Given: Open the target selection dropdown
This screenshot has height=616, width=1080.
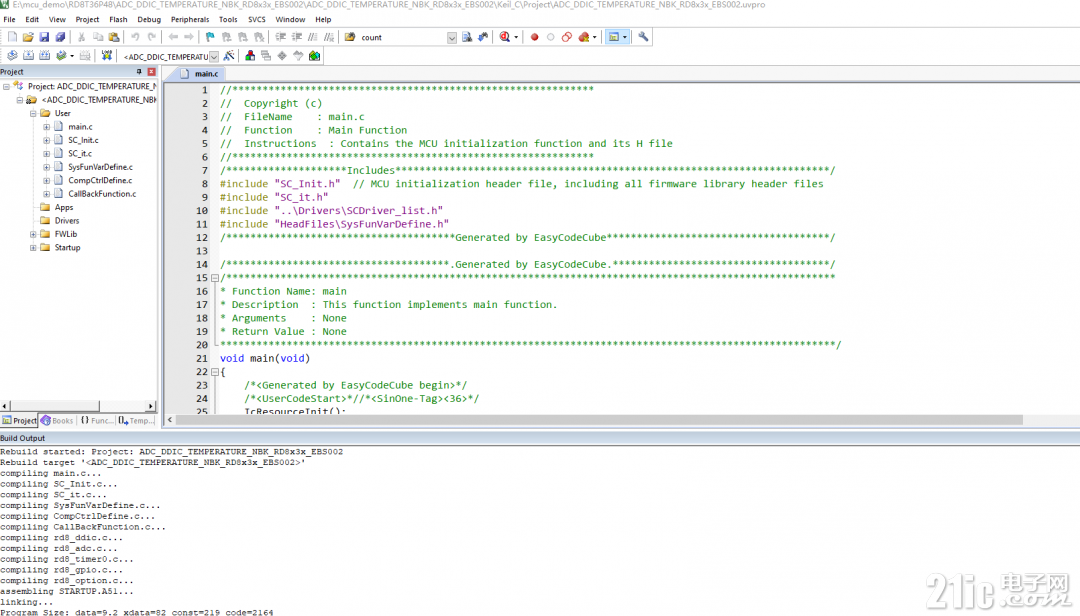Looking at the screenshot, I should 214,57.
